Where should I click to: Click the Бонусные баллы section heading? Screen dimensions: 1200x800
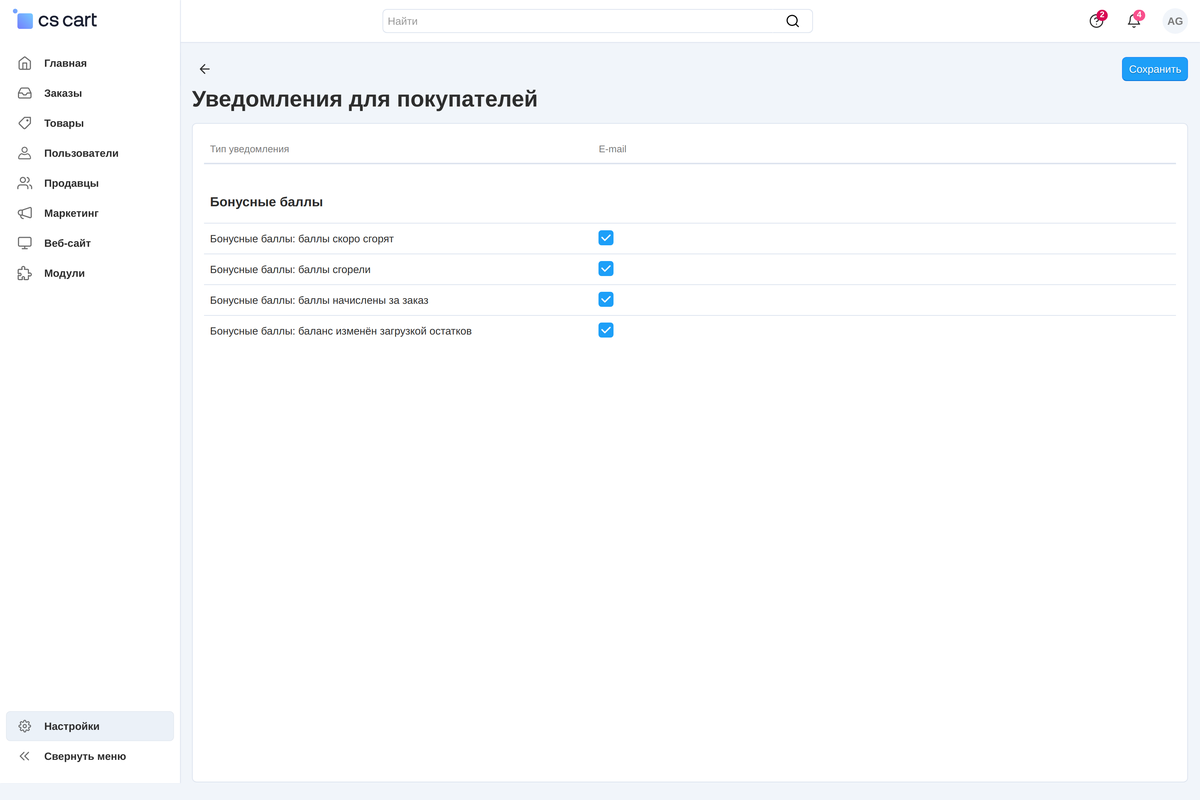[266, 202]
